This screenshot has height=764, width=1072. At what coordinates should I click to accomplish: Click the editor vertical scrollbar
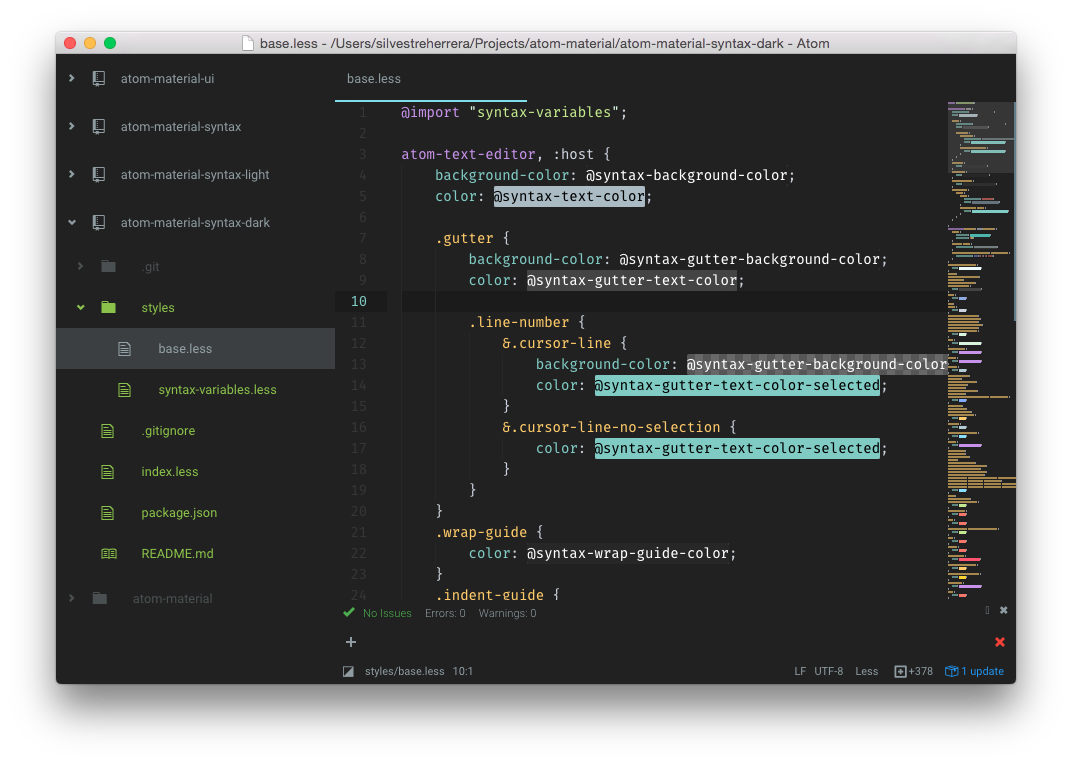point(1015,212)
